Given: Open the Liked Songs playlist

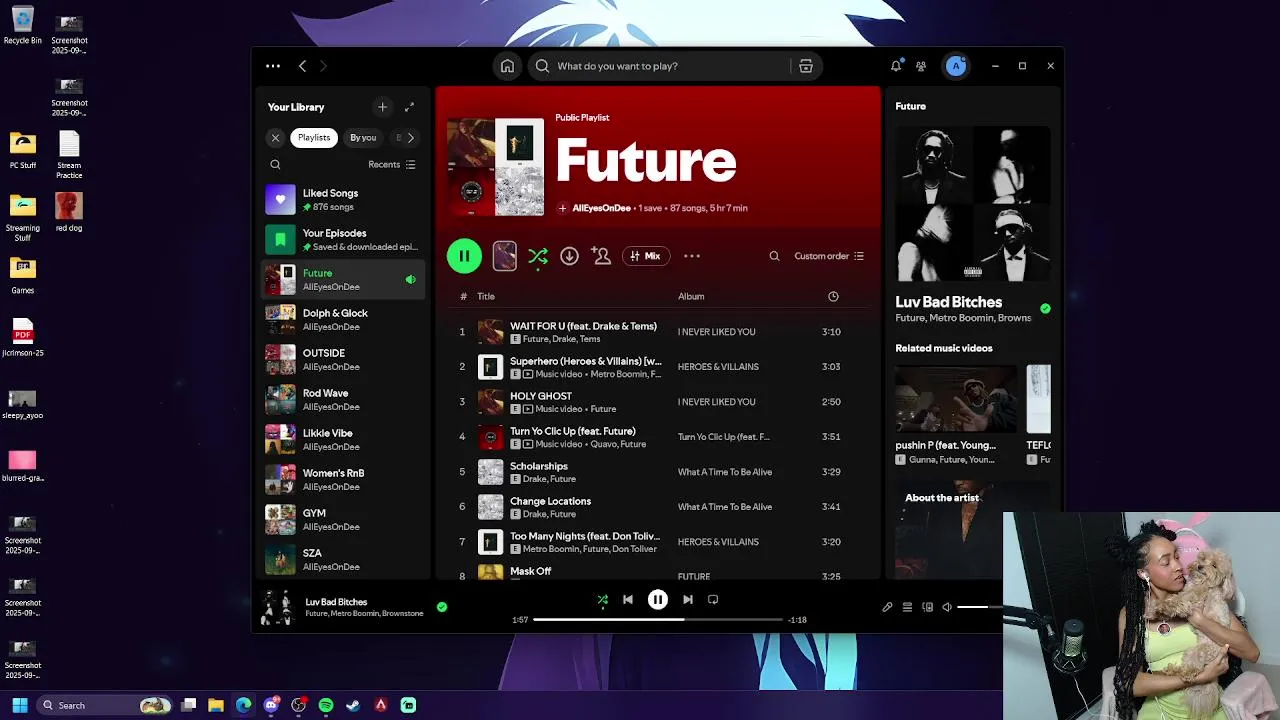Looking at the screenshot, I should point(343,200).
